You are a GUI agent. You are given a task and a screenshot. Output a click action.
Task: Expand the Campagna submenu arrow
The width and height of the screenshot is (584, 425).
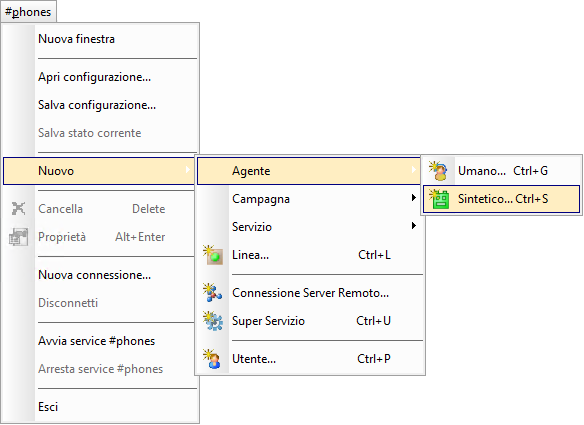[x=413, y=198]
